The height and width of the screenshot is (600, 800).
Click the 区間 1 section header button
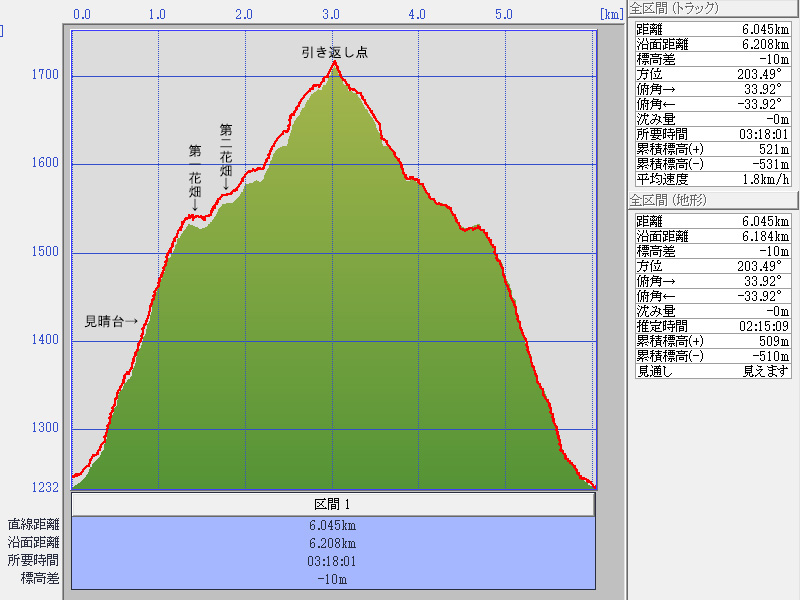point(333,505)
